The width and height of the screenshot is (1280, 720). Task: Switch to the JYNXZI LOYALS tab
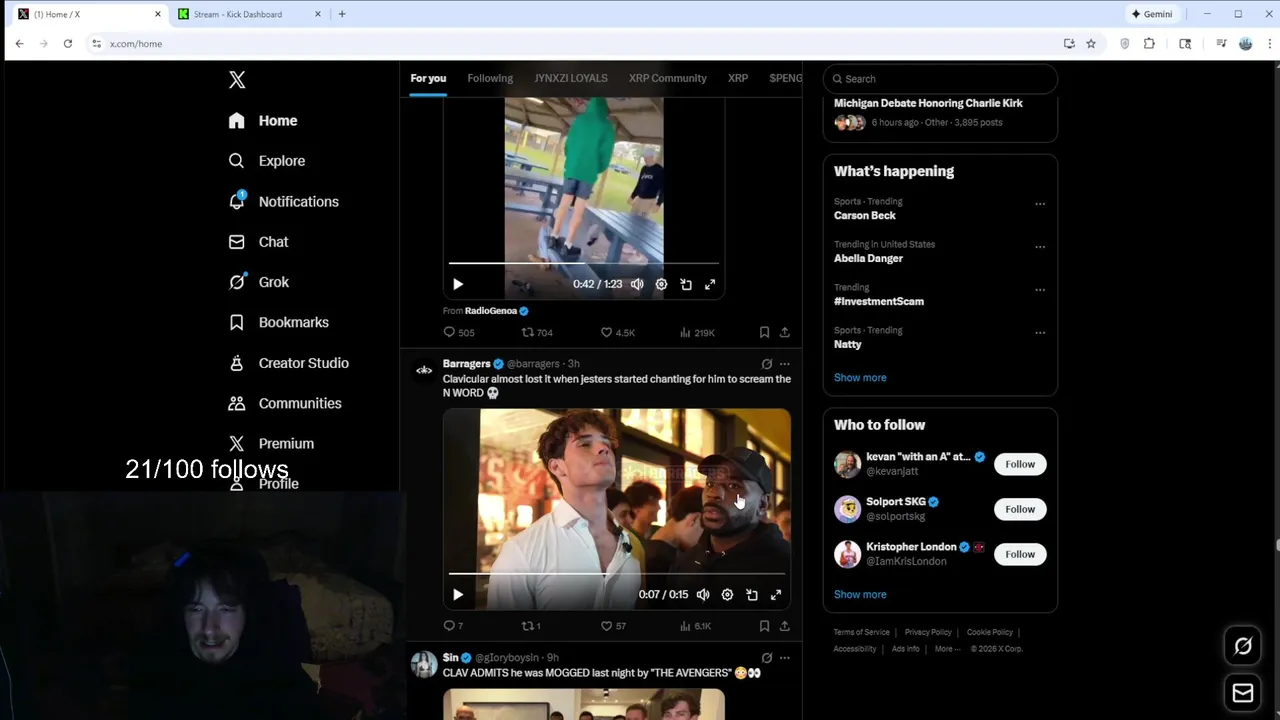pos(571,78)
